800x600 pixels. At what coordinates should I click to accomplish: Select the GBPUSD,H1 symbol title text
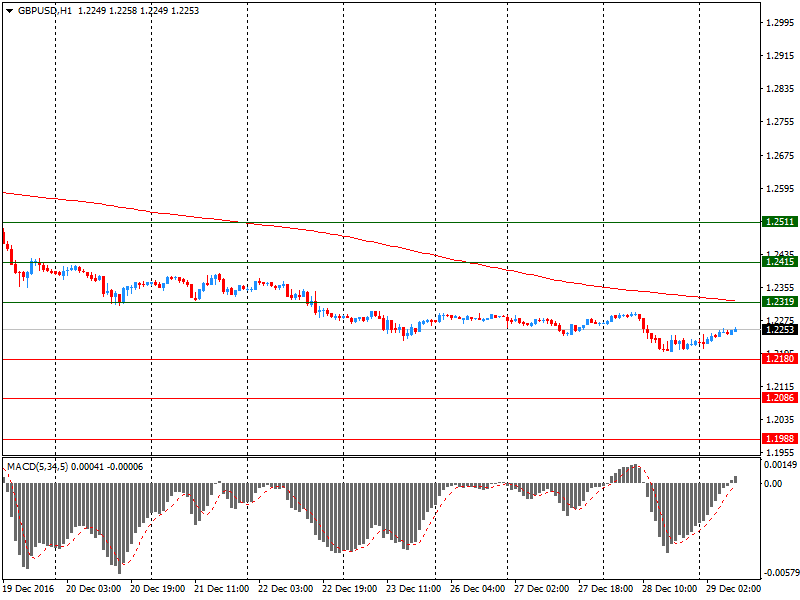pyautogui.click(x=45, y=11)
